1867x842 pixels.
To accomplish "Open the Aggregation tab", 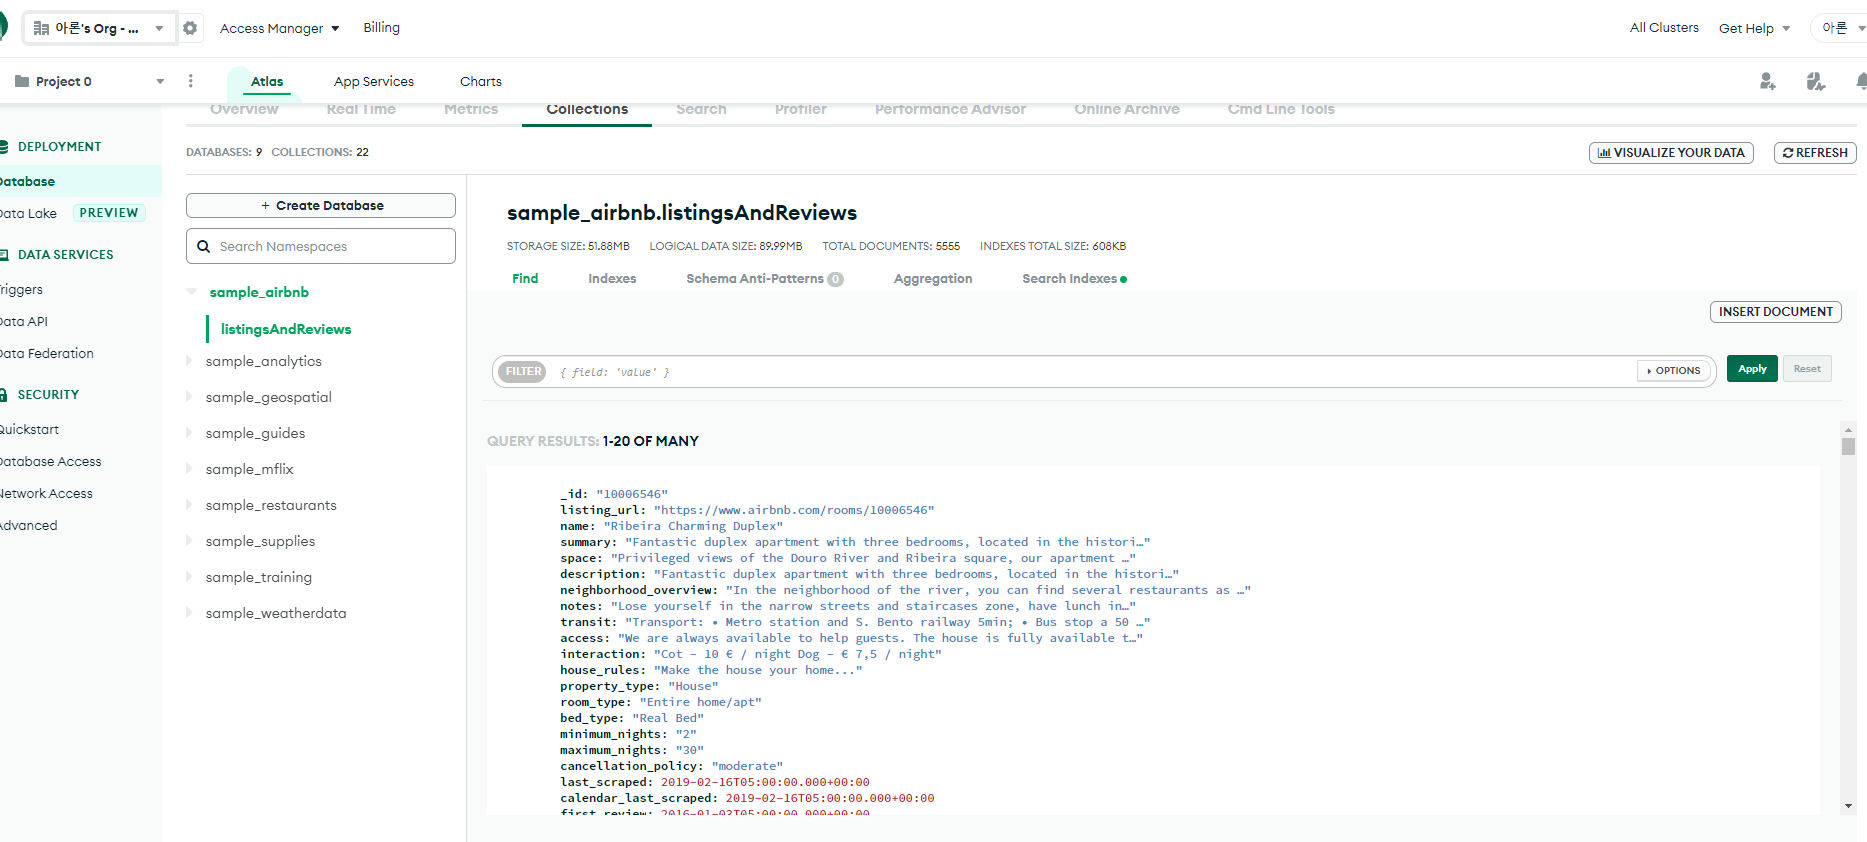I will [933, 279].
